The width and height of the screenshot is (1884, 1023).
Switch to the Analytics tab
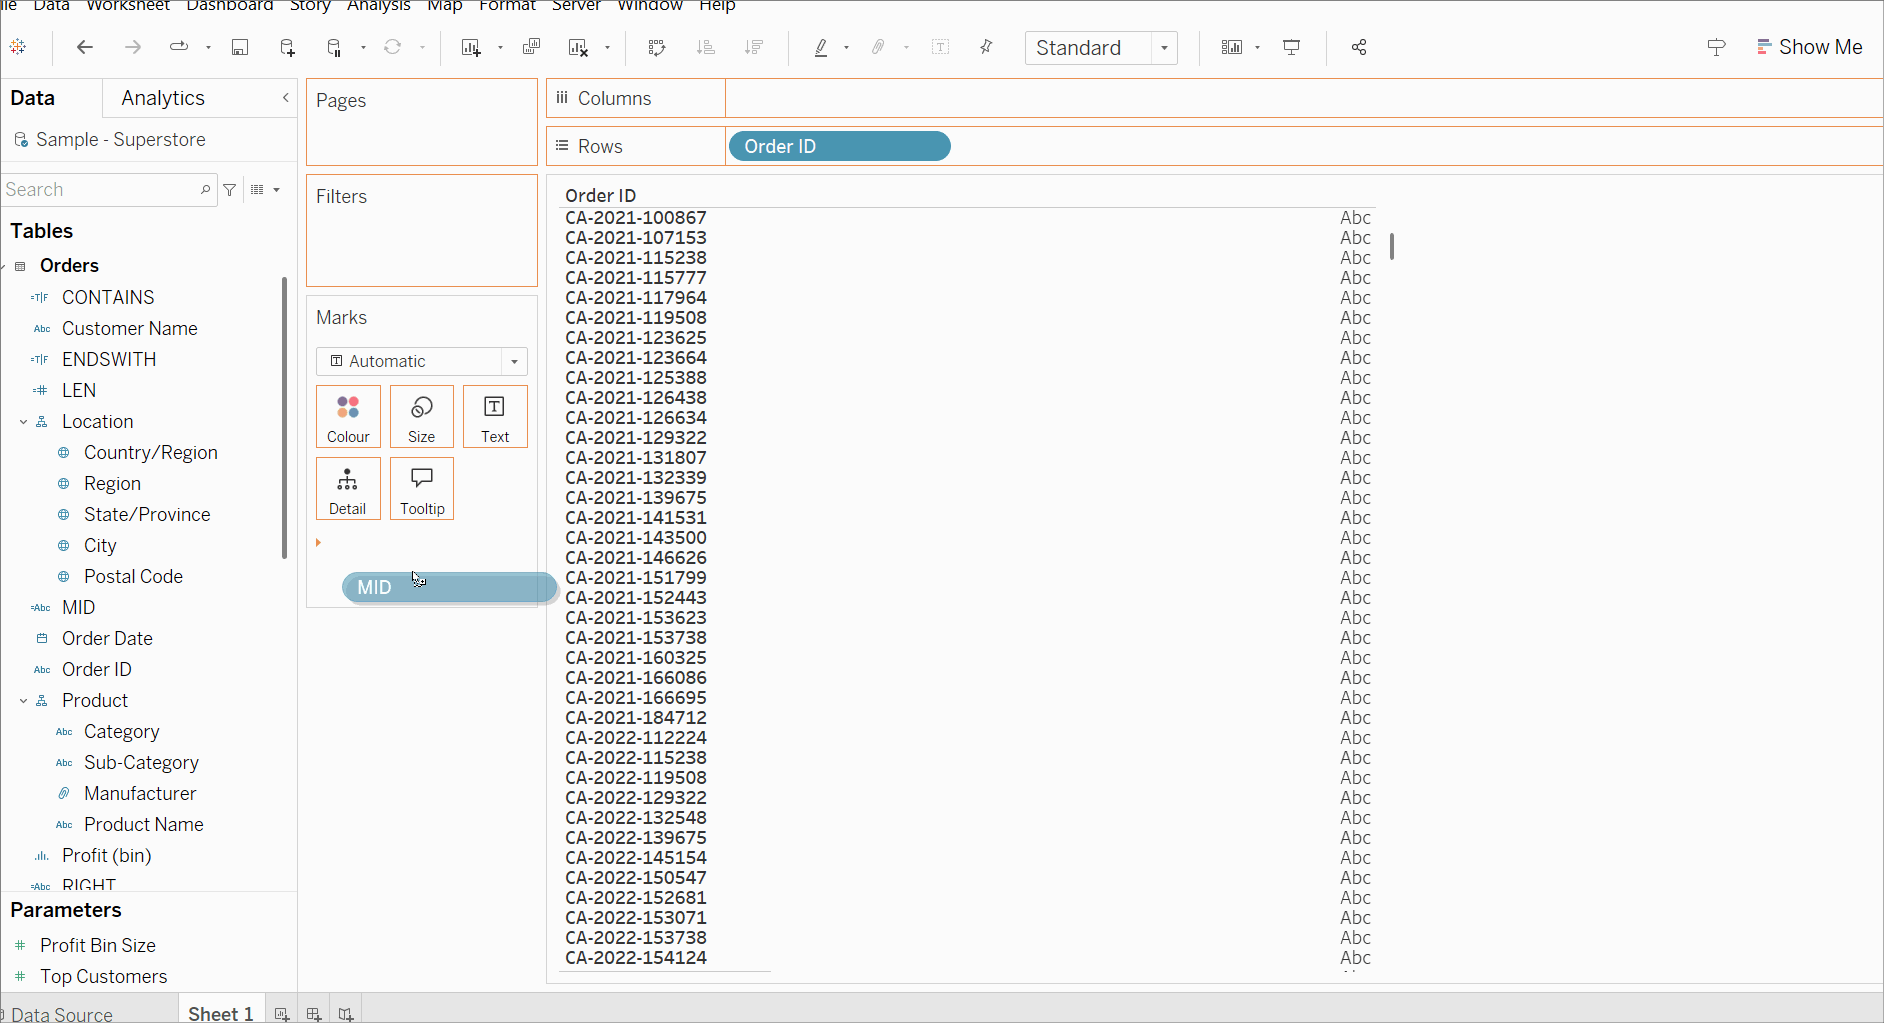click(163, 98)
